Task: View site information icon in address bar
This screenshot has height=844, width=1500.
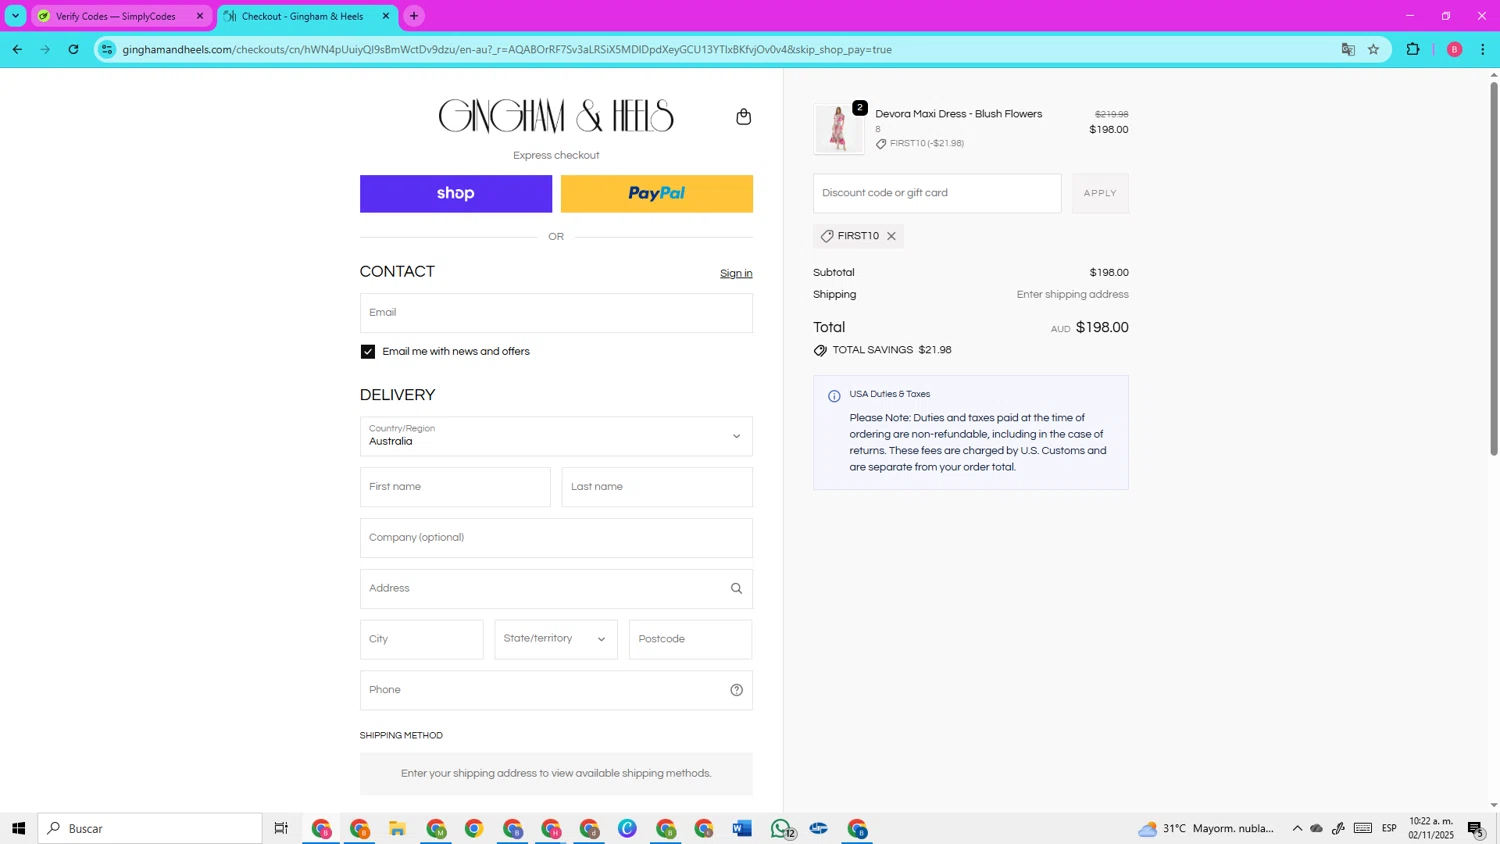Action: (x=107, y=49)
